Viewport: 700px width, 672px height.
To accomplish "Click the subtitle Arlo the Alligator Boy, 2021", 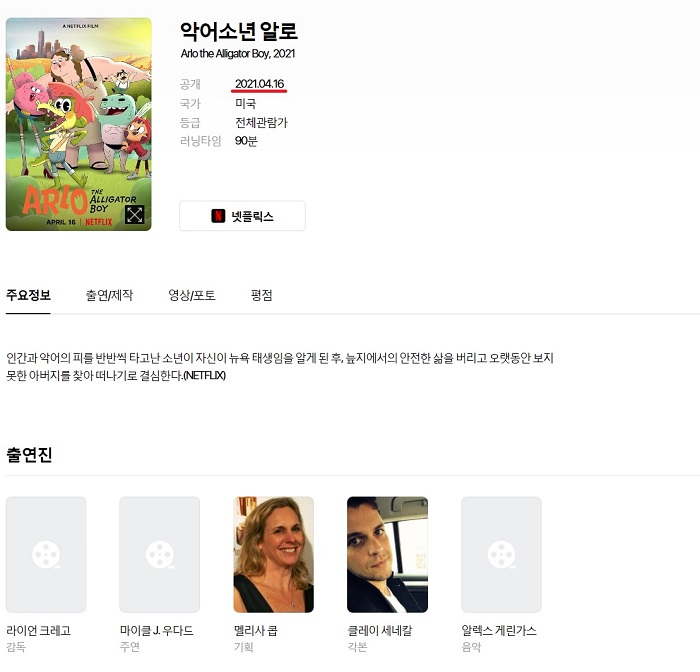I will (238, 54).
